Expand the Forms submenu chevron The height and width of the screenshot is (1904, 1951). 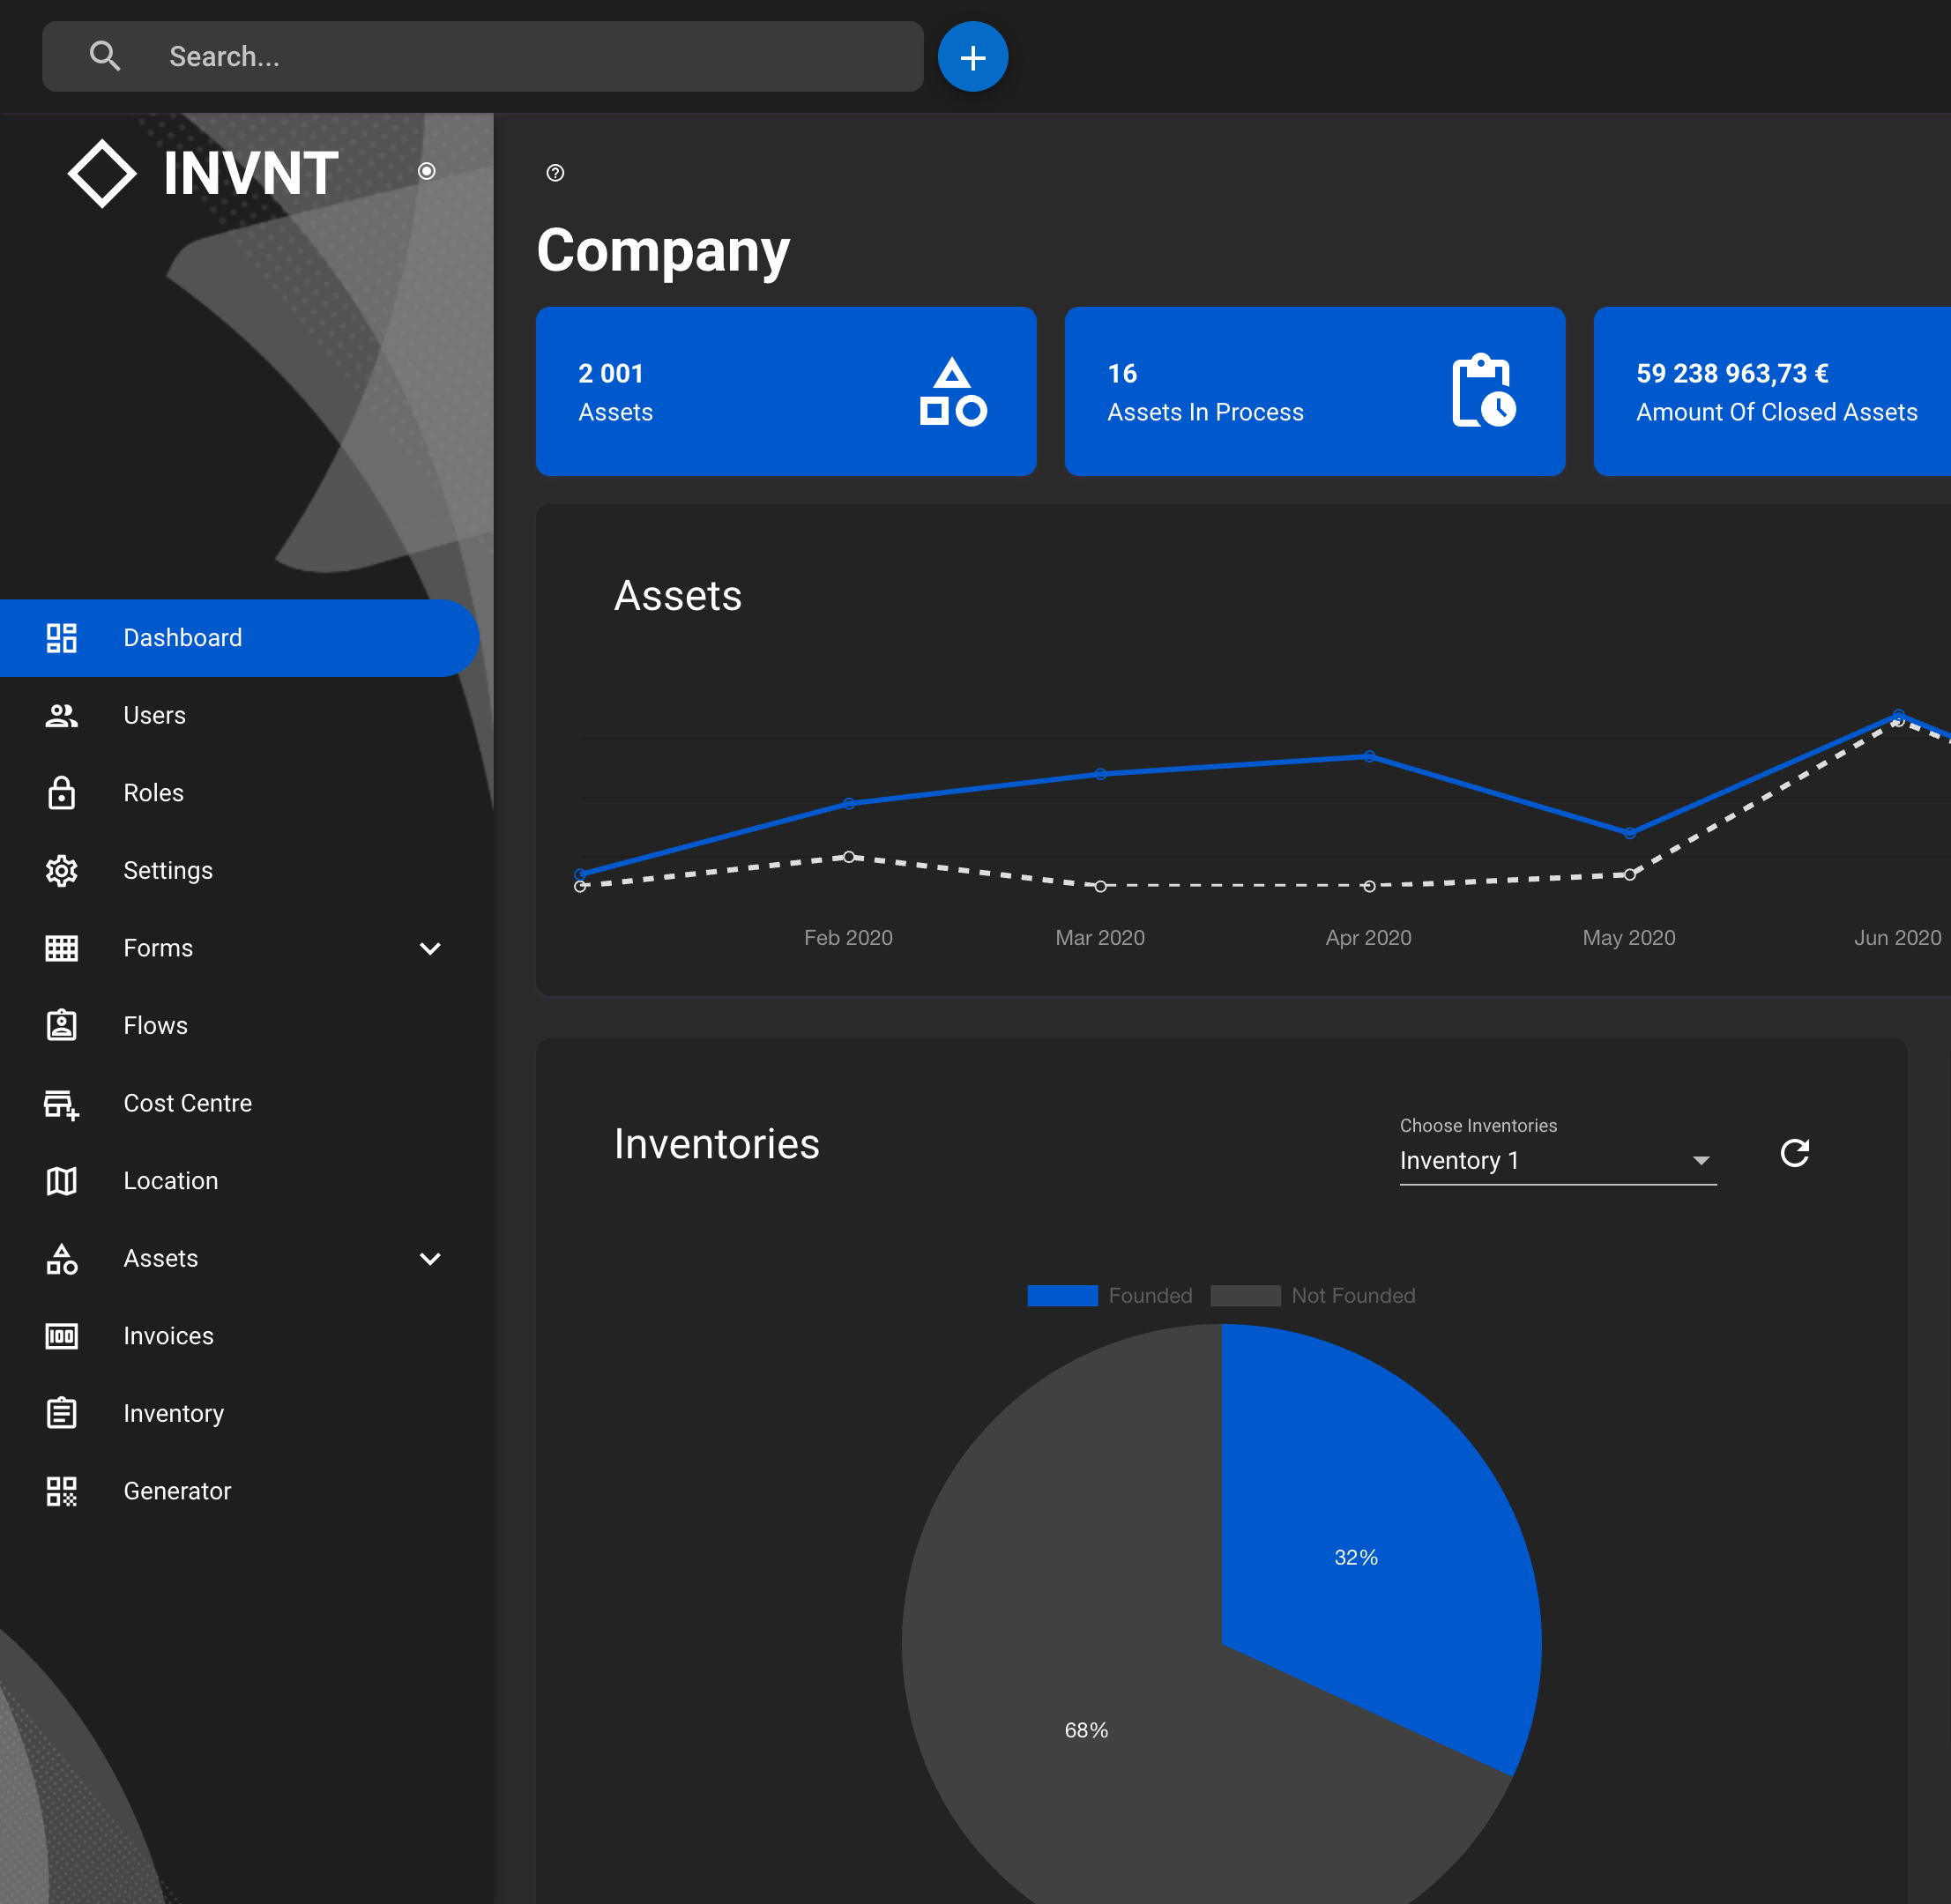click(430, 948)
